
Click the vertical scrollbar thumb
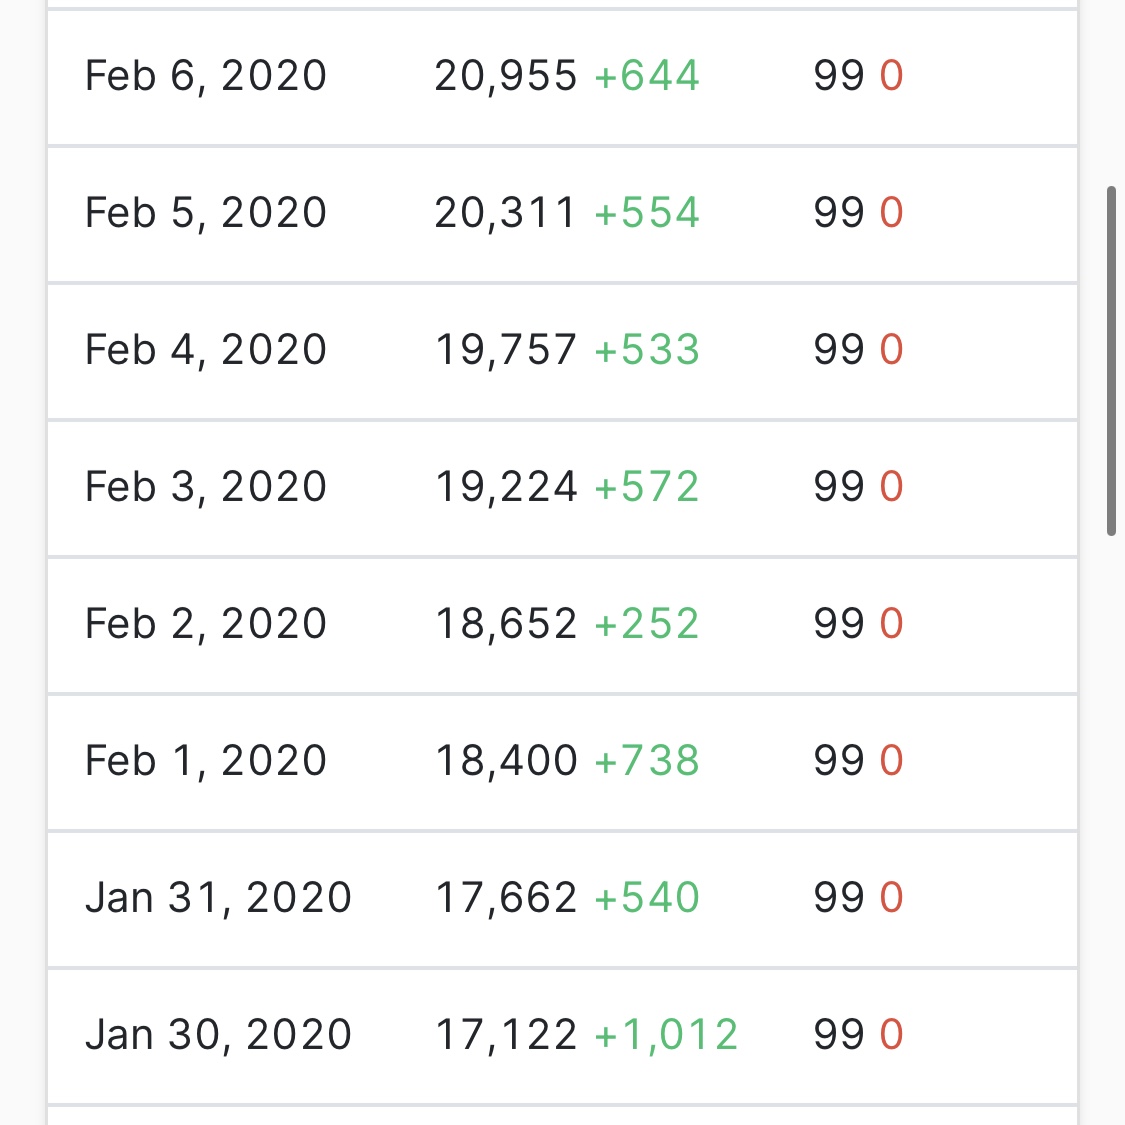pyautogui.click(x=1111, y=361)
